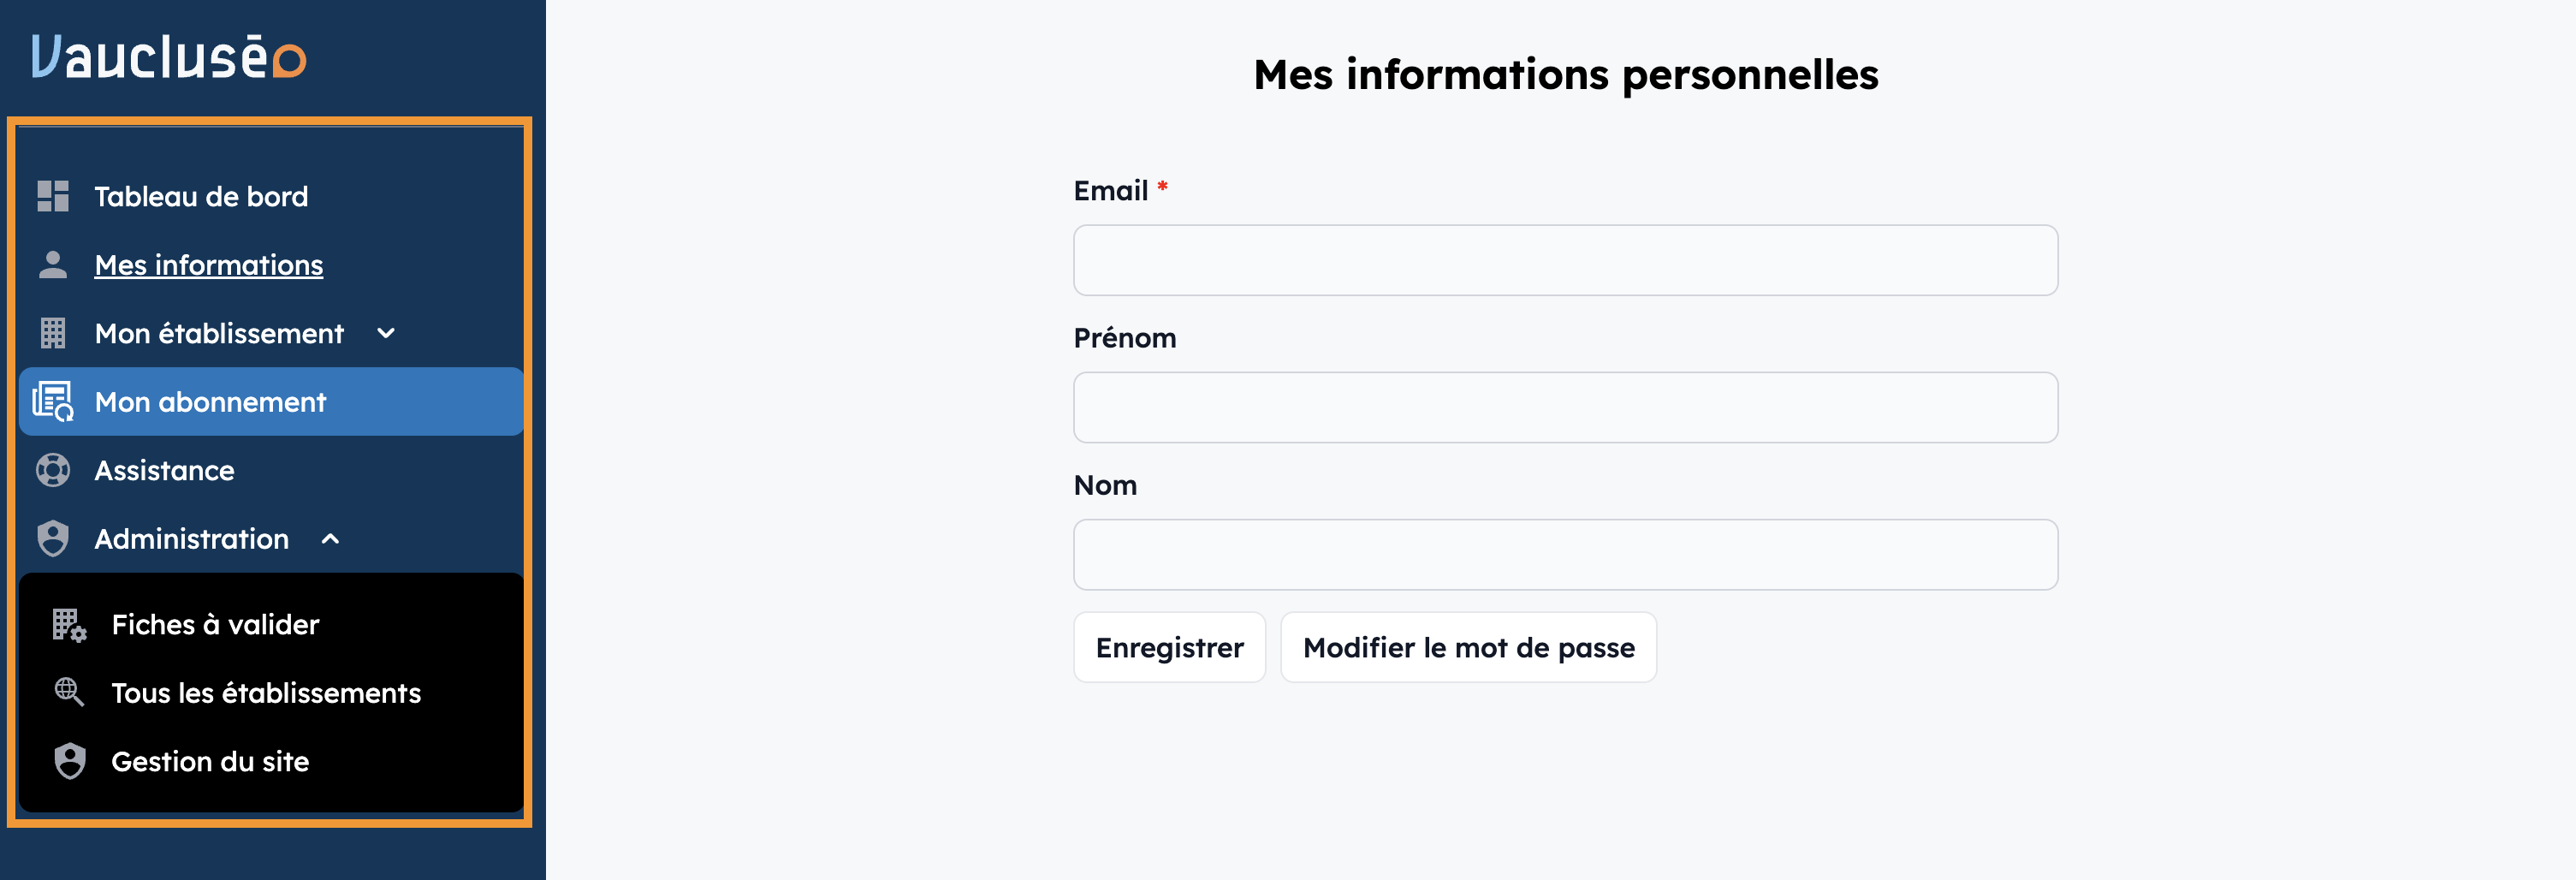Click the Tableau de bord dashboard icon

pyautogui.click(x=53, y=196)
